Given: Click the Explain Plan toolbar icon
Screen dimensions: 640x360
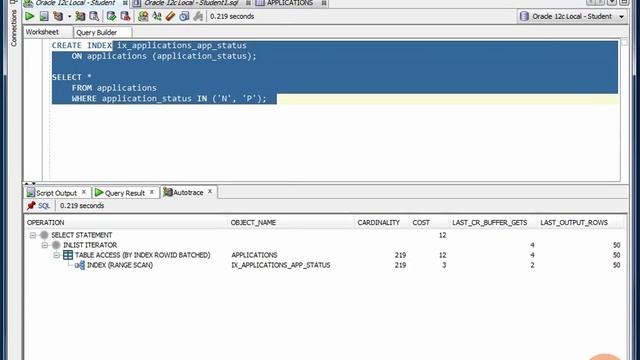Looking at the screenshot, I should coord(58,16).
